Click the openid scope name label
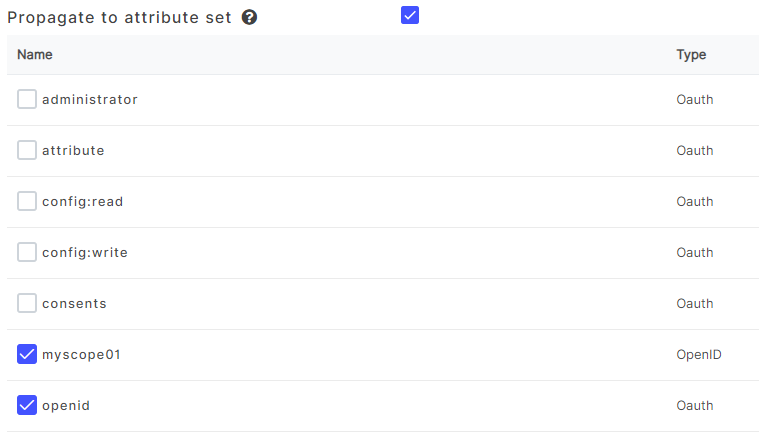Image resolution: width=759 pixels, height=438 pixels. coord(66,405)
